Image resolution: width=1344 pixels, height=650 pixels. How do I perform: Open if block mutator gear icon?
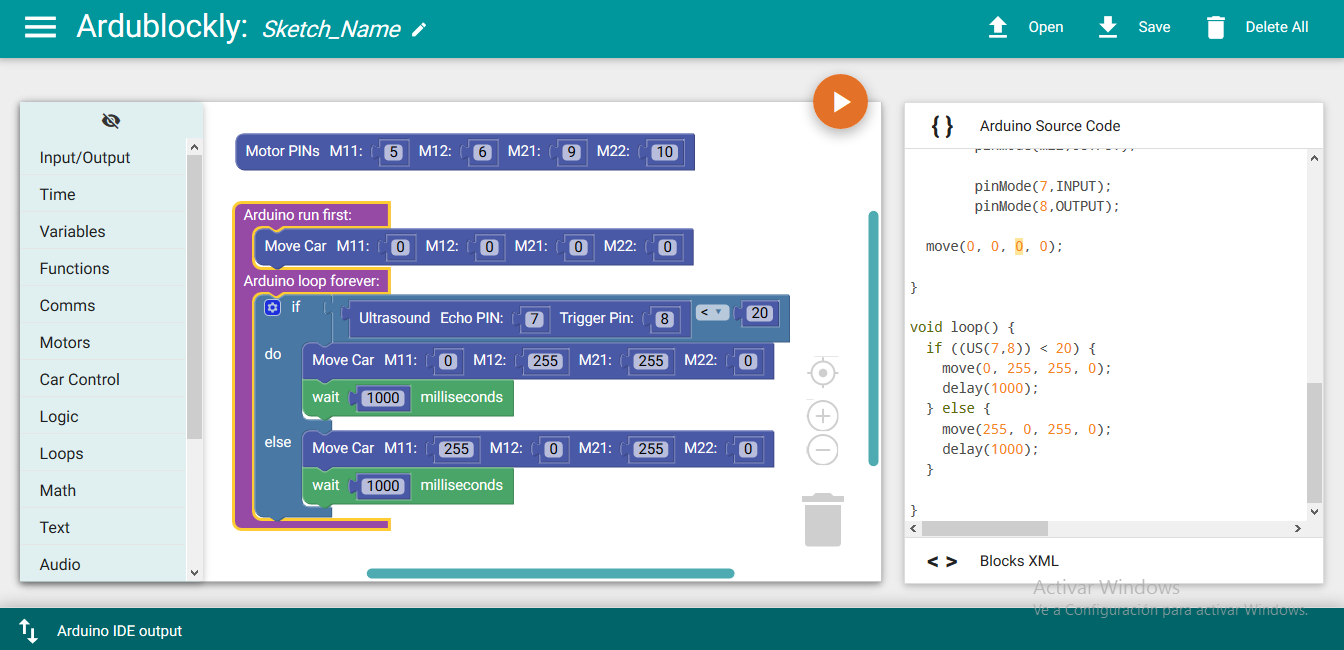272,308
